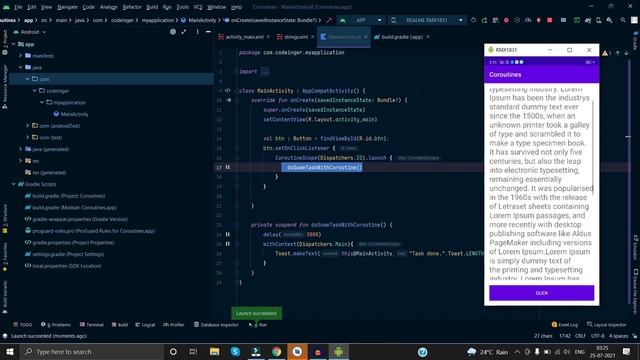Open the Build menu
640x360 pixels.
[152, 7]
